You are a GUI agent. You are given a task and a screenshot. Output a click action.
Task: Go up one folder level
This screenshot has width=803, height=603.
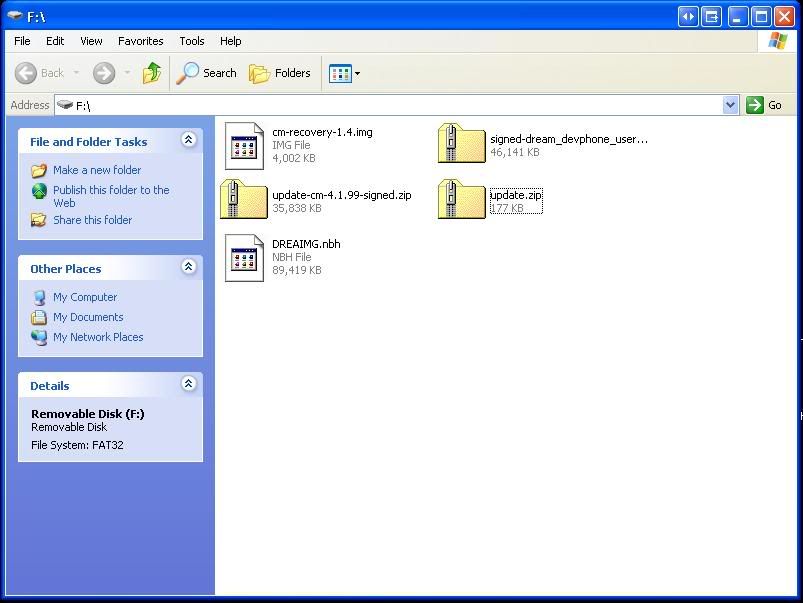pos(152,73)
